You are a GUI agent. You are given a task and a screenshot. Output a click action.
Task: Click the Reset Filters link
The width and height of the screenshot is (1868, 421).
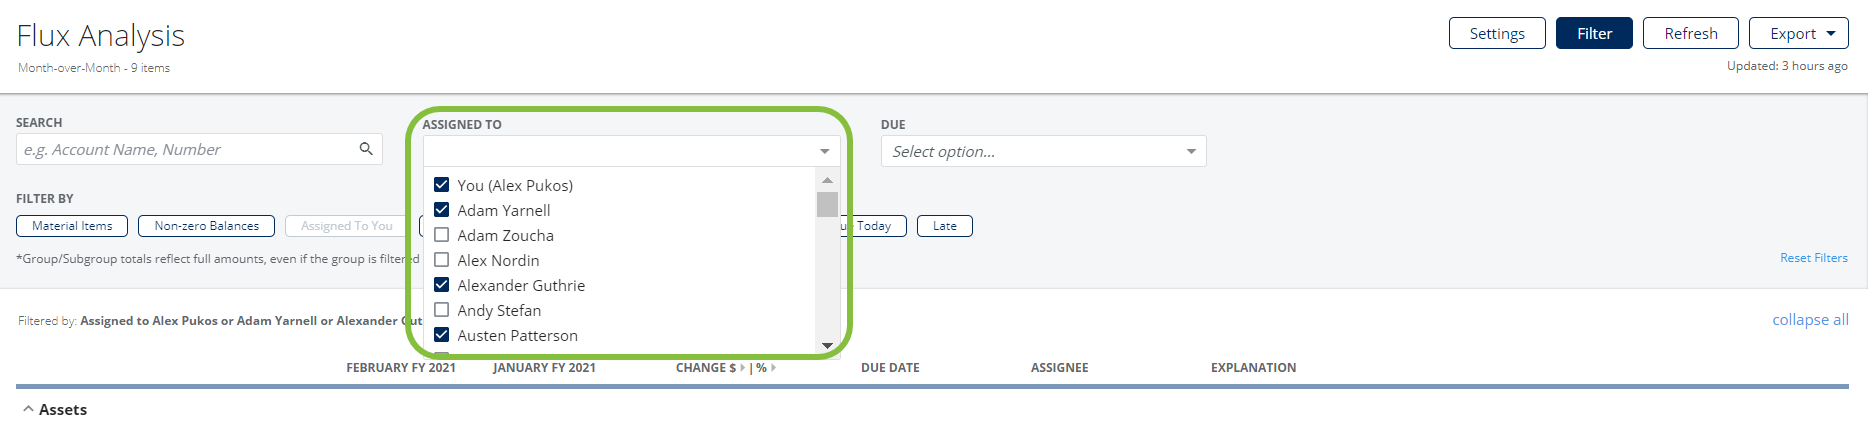[x=1814, y=258]
